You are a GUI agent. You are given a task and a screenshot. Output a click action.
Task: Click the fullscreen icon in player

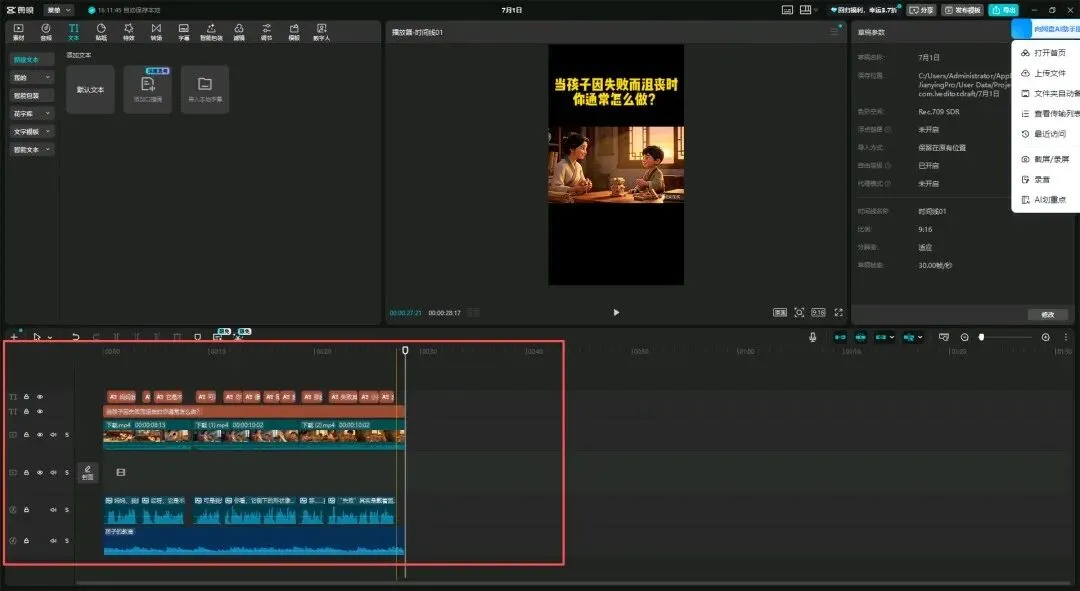[838, 312]
